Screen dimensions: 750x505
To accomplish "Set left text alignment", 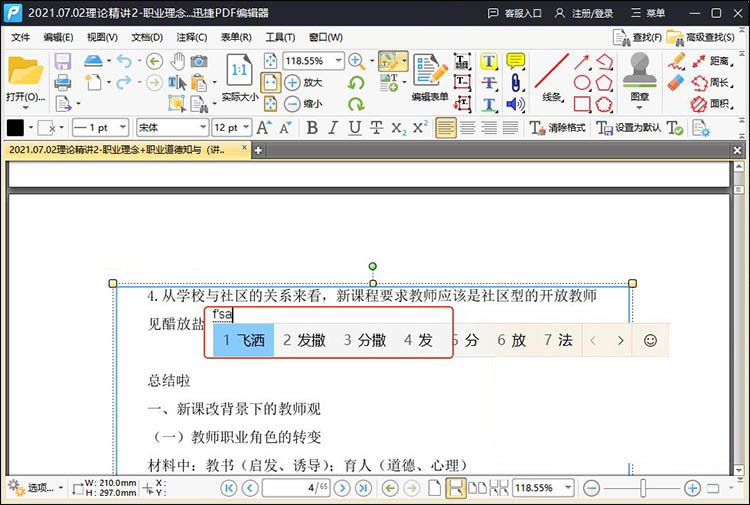I will 446,128.
